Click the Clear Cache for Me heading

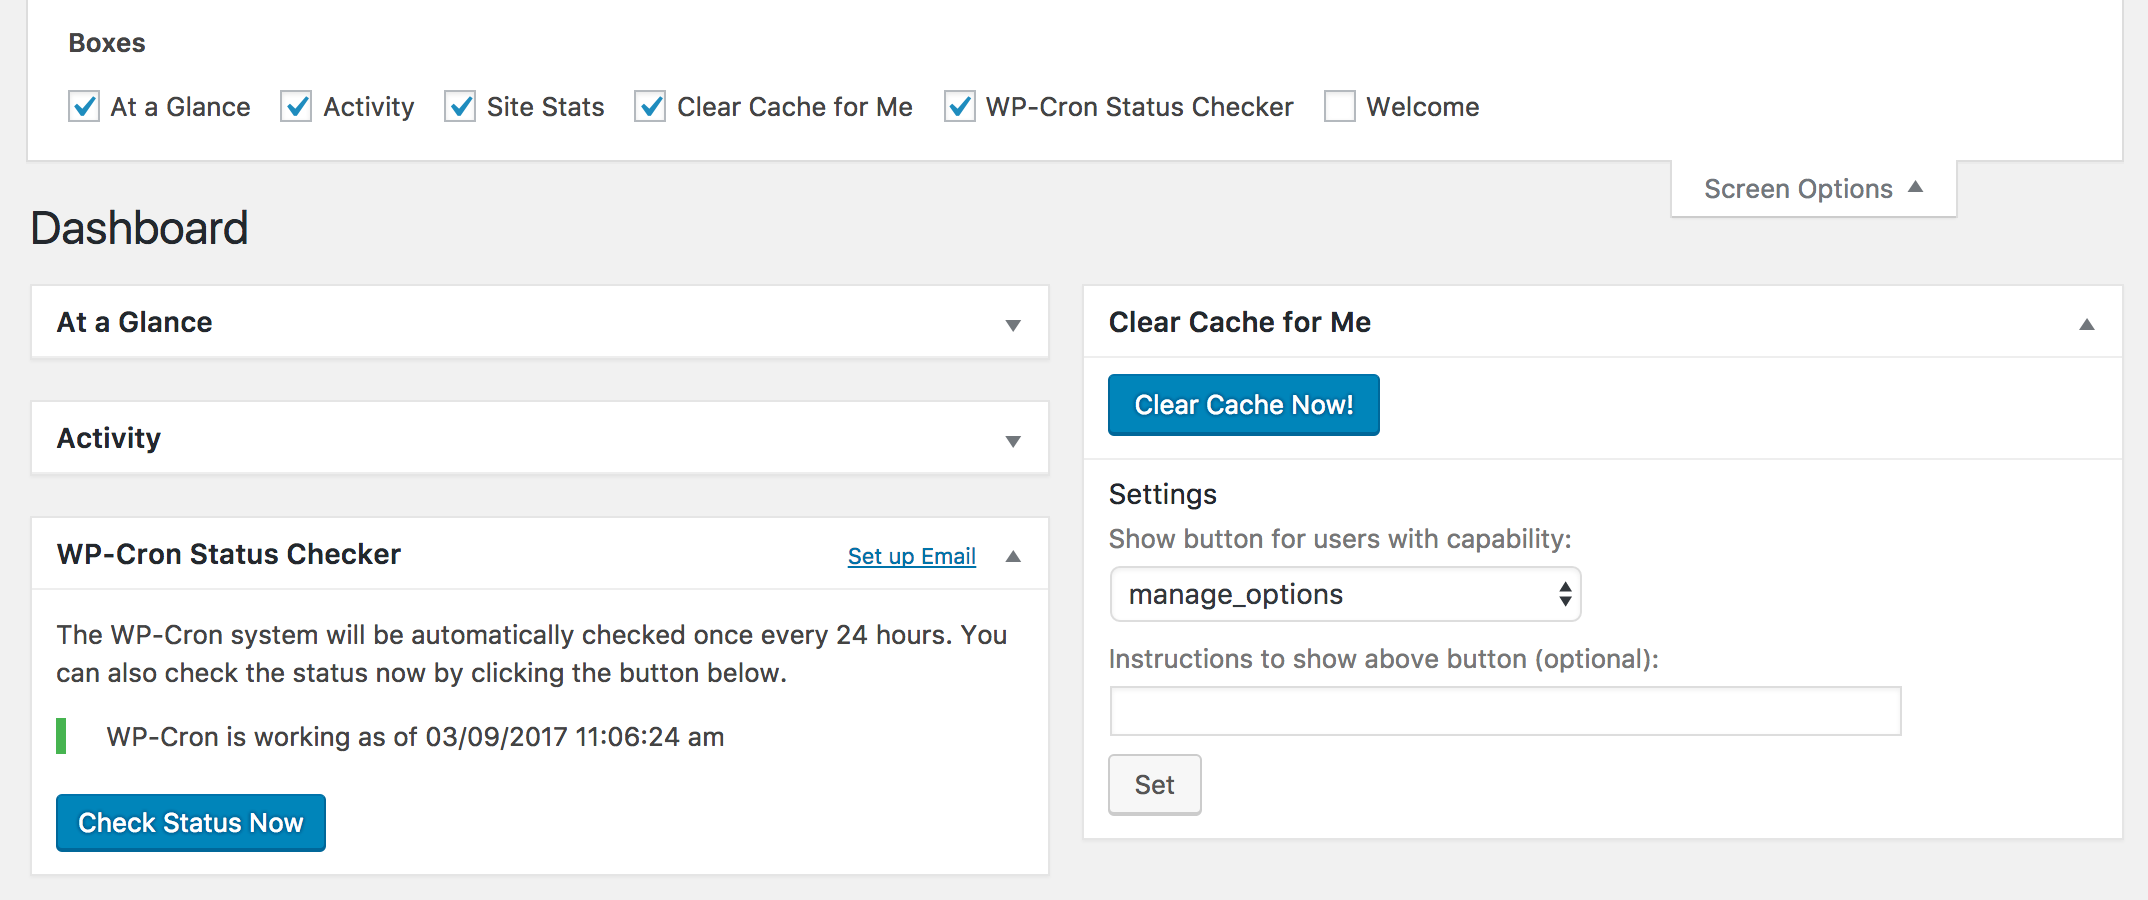click(x=1239, y=322)
